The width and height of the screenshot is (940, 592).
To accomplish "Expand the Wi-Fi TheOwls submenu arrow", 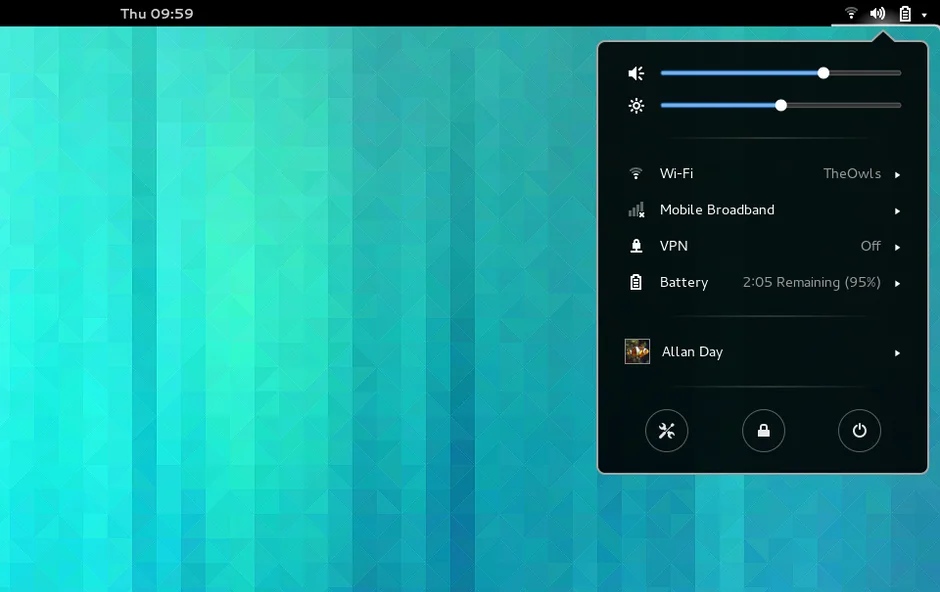I will pyautogui.click(x=897, y=175).
